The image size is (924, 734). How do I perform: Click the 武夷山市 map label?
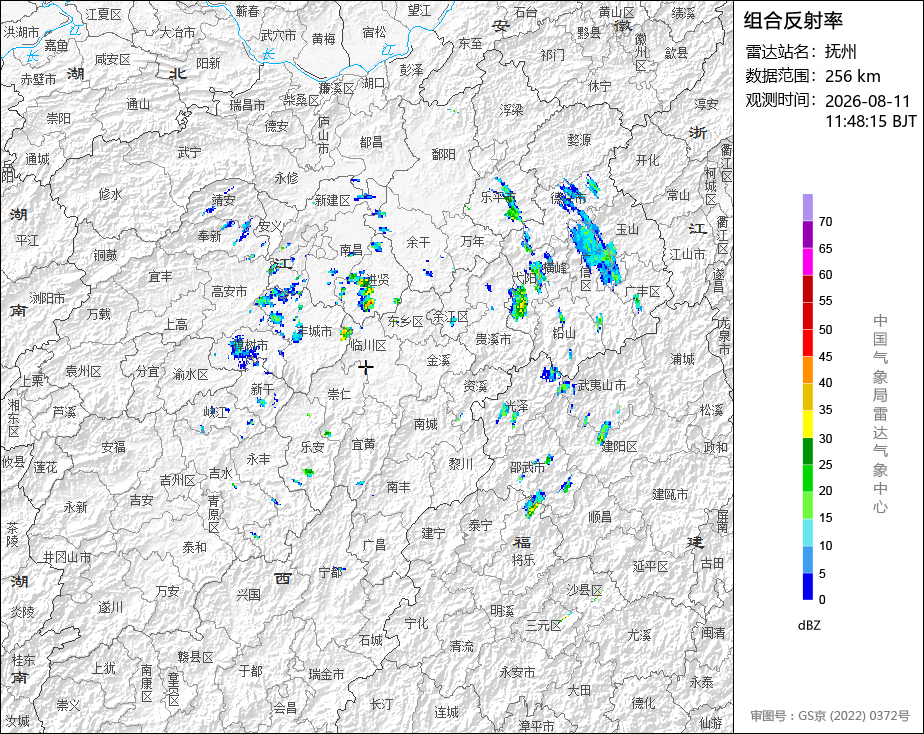[x=602, y=385]
